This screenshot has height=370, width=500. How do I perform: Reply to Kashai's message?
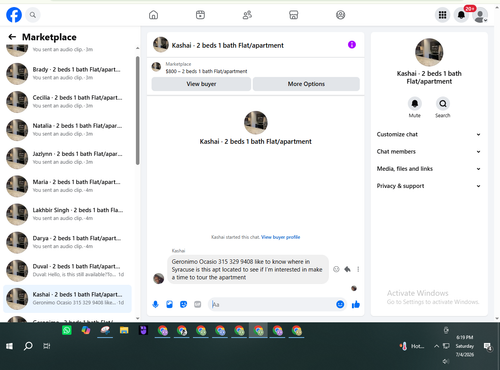(x=347, y=269)
